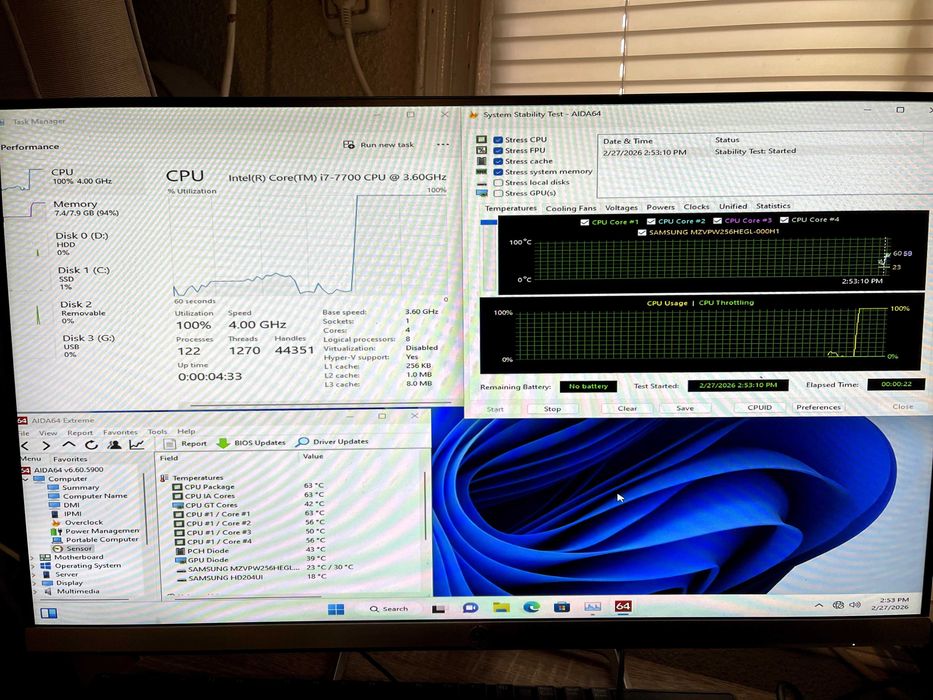Switch to the Statistics tab

(x=773, y=205)
